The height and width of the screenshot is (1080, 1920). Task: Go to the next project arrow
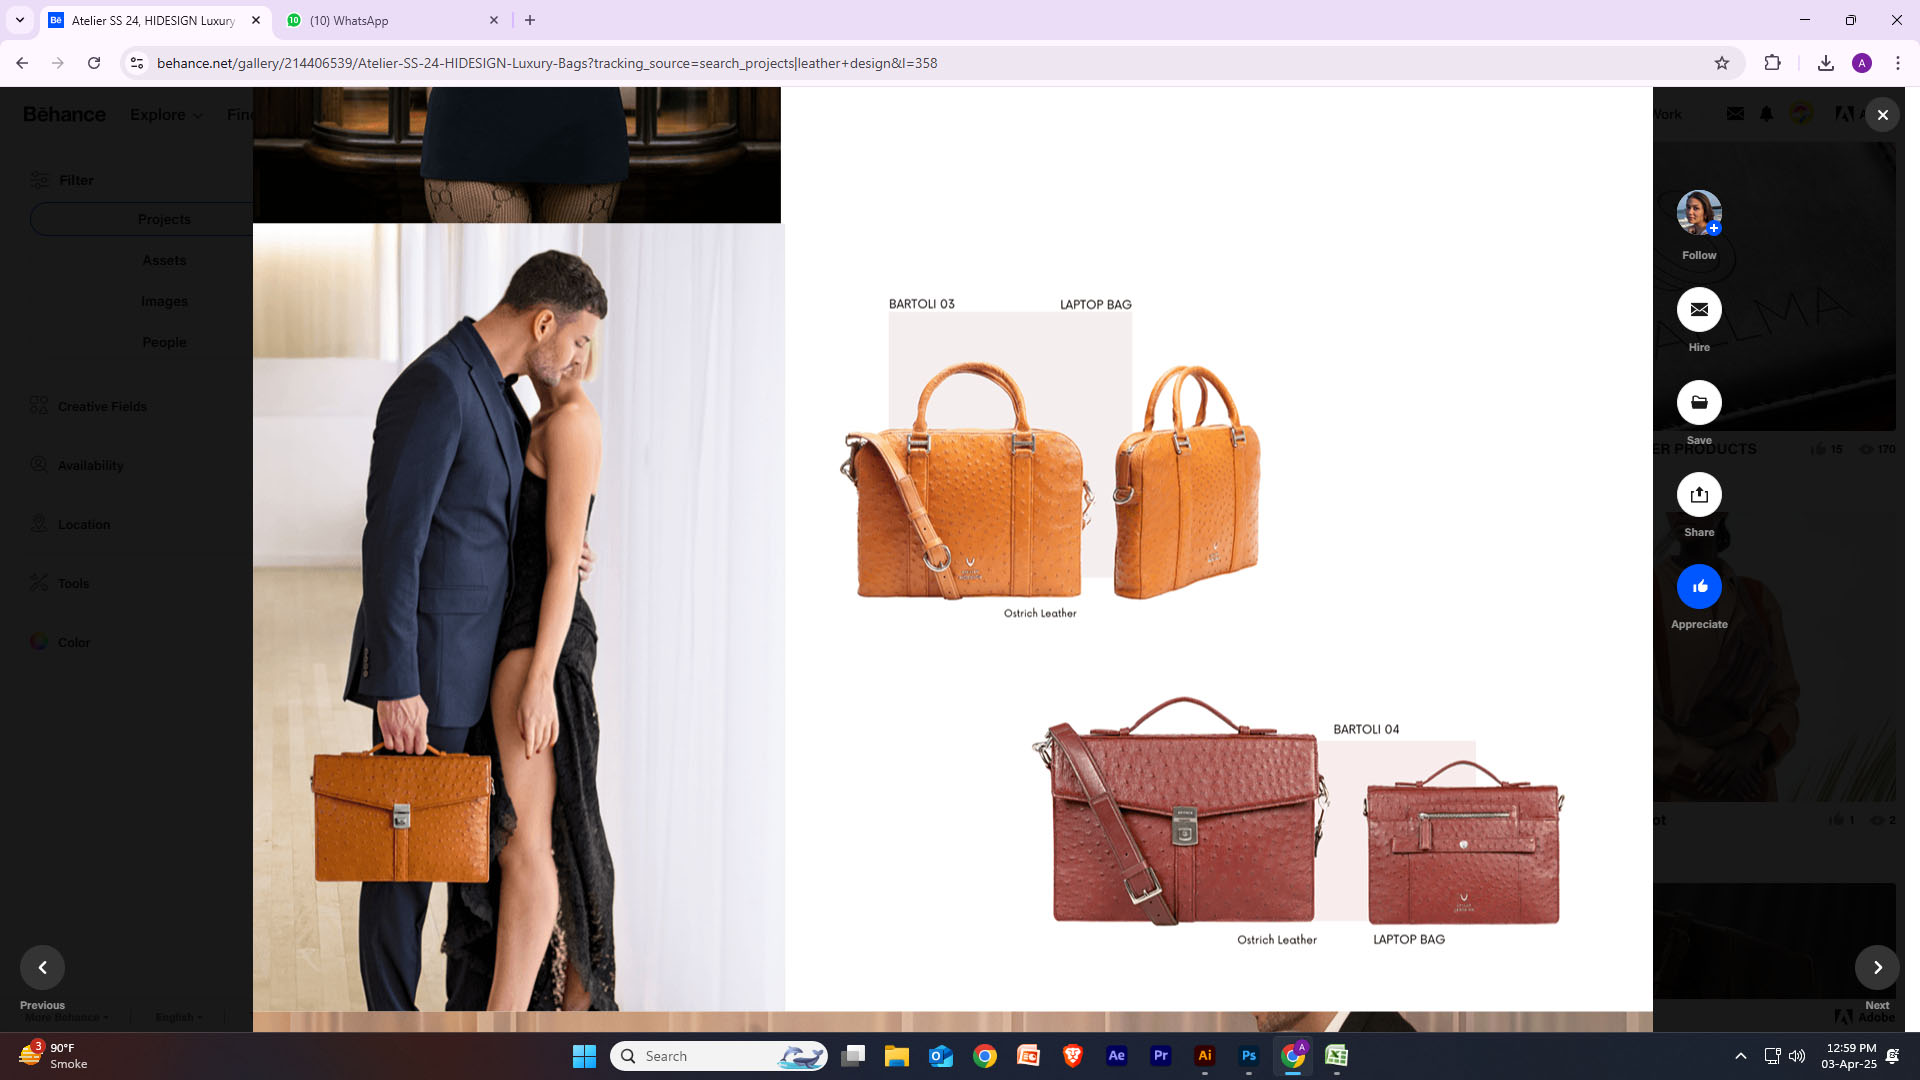(1877, 967)
